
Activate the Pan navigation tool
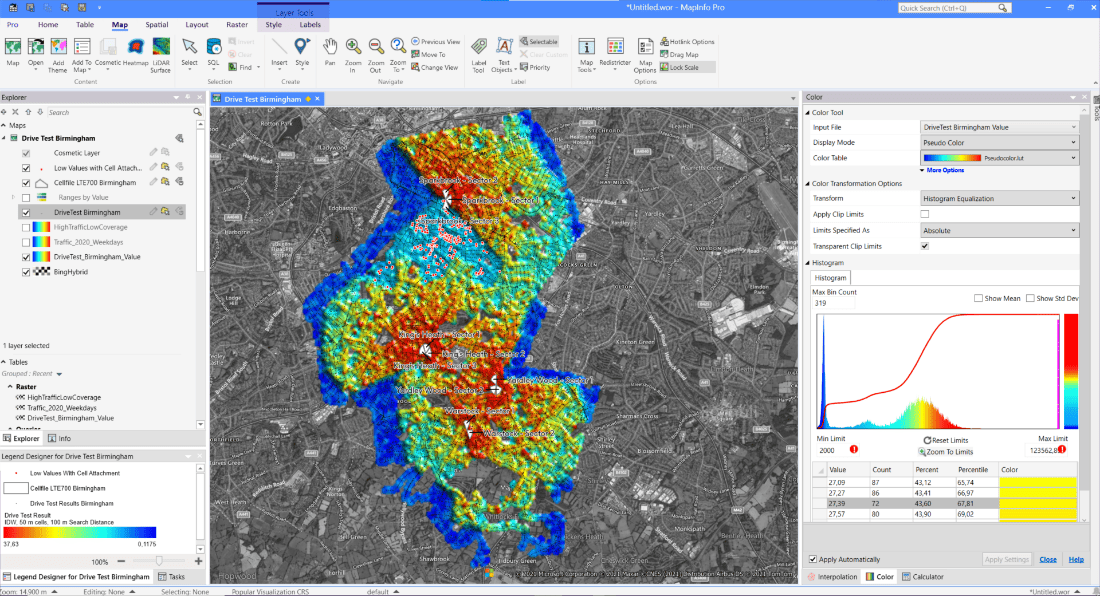[x=331, y=48]
